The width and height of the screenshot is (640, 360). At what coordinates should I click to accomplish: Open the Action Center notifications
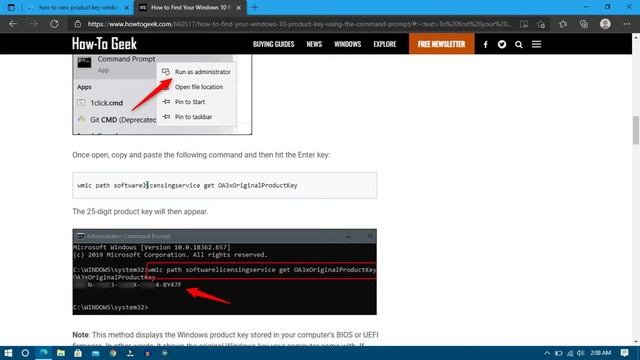click(x=624, y=353)
